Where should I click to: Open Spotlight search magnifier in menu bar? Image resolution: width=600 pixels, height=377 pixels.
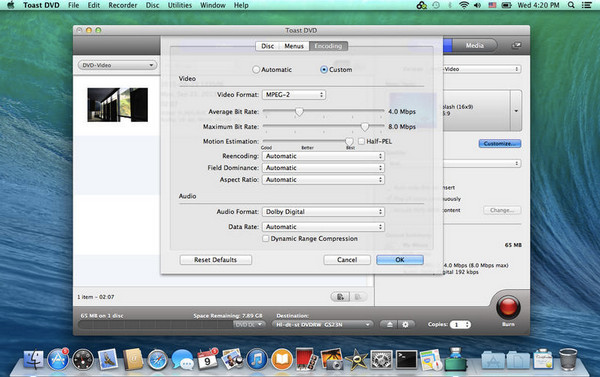[571, 5]
